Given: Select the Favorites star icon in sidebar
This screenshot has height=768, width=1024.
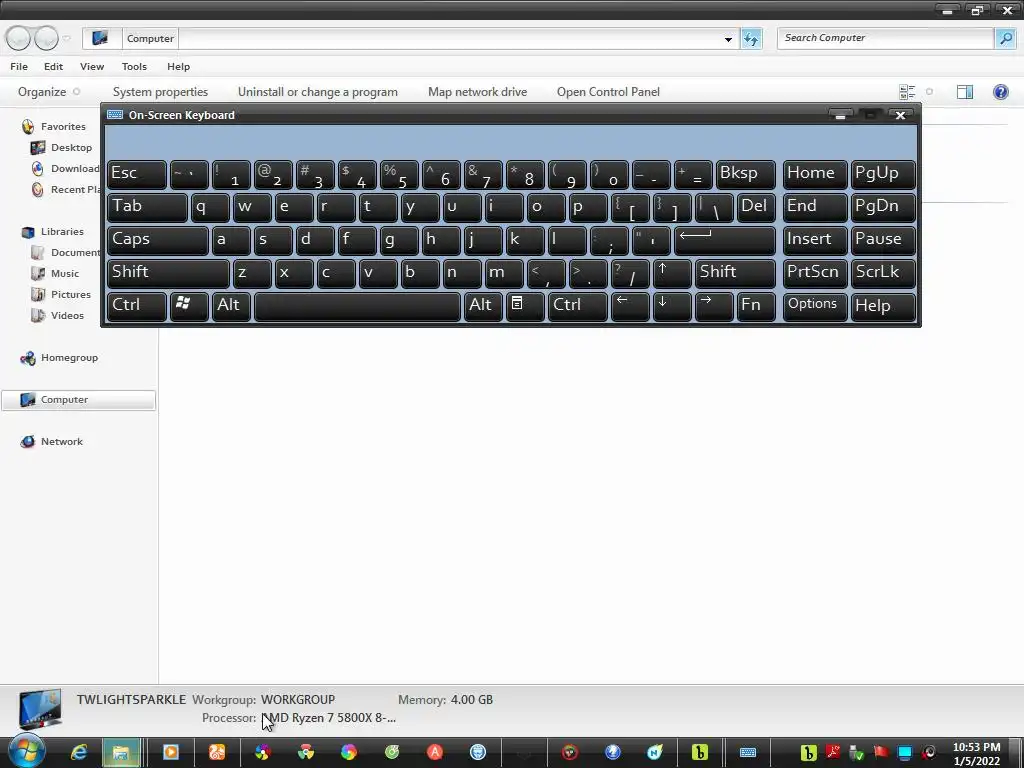Looking at the screenshot, I should point(27,127).
